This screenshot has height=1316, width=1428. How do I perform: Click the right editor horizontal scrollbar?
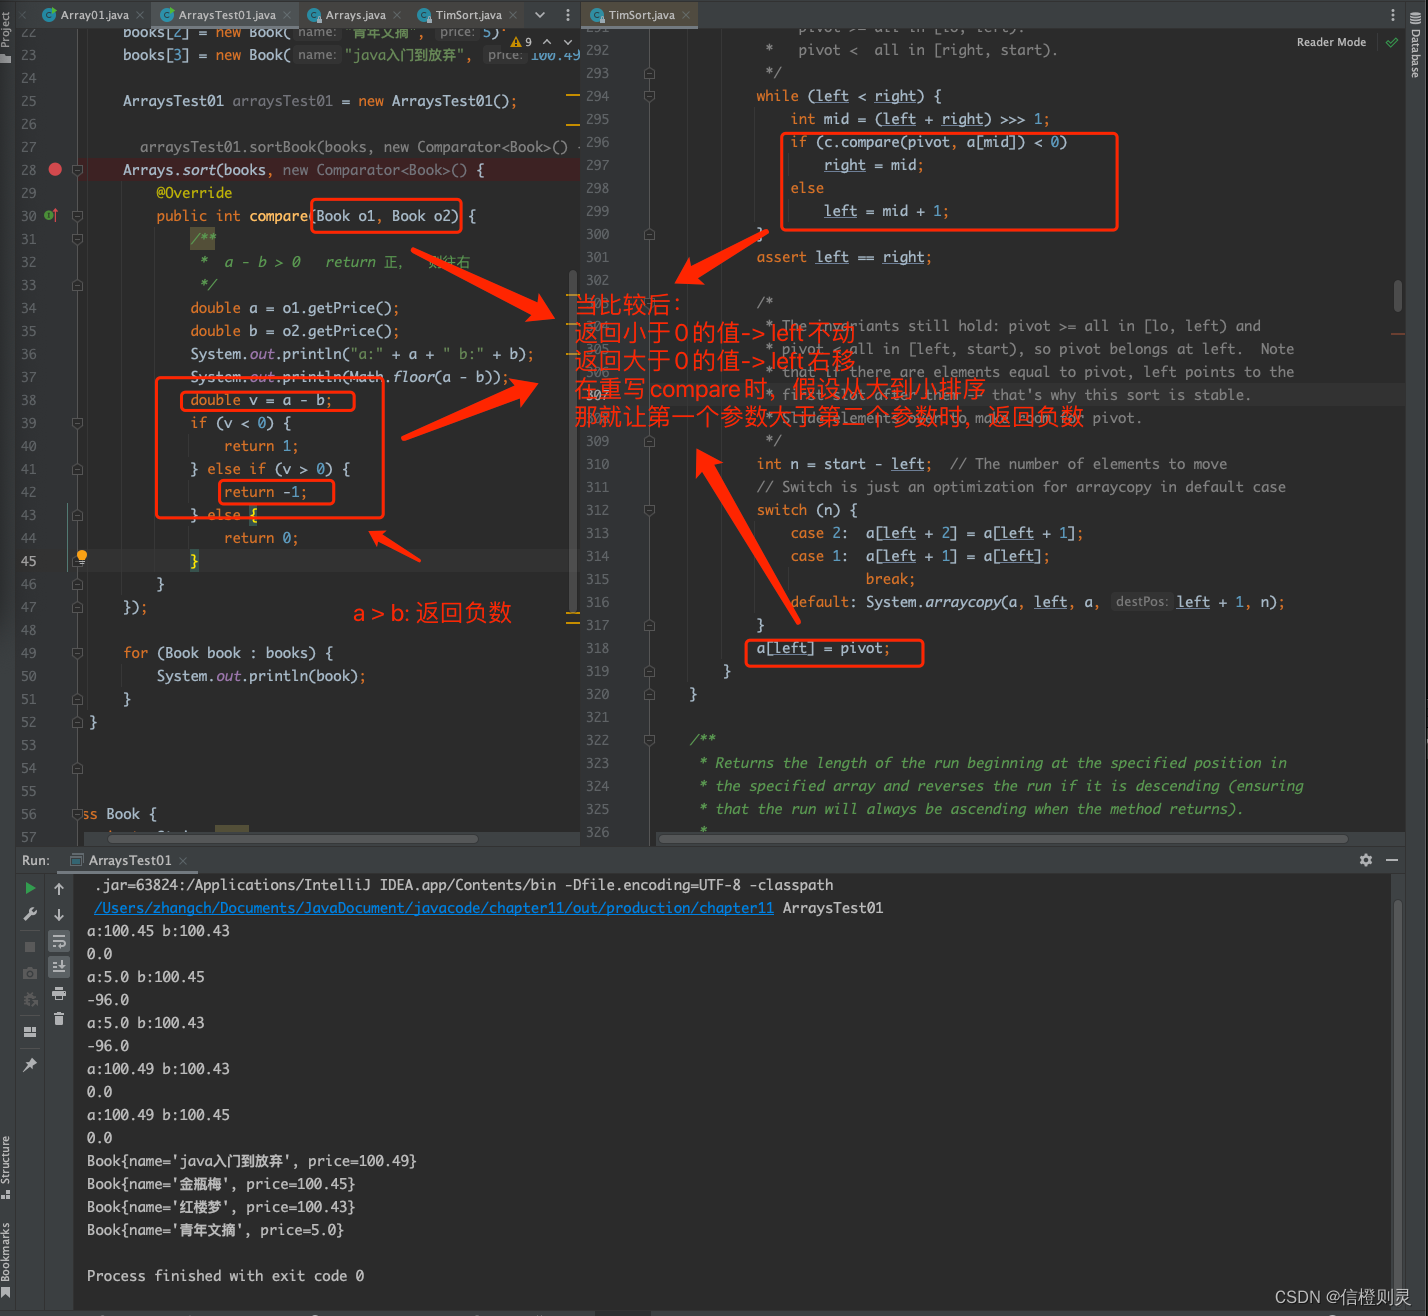[x=1002, y=838]
